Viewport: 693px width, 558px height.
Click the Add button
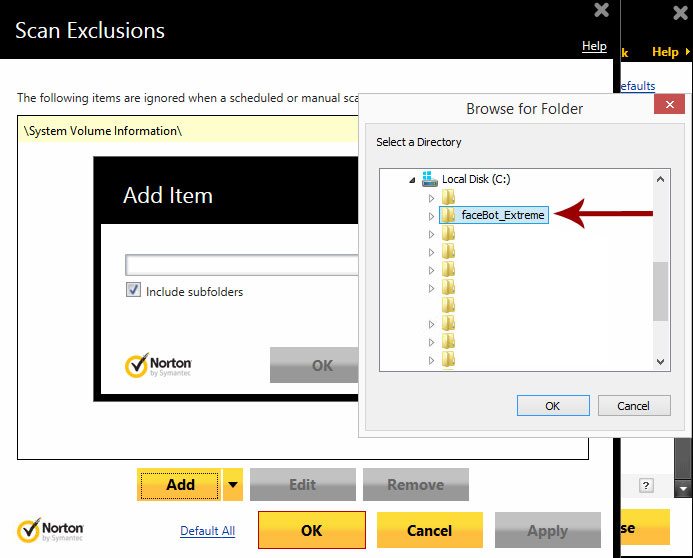[179, 485]
